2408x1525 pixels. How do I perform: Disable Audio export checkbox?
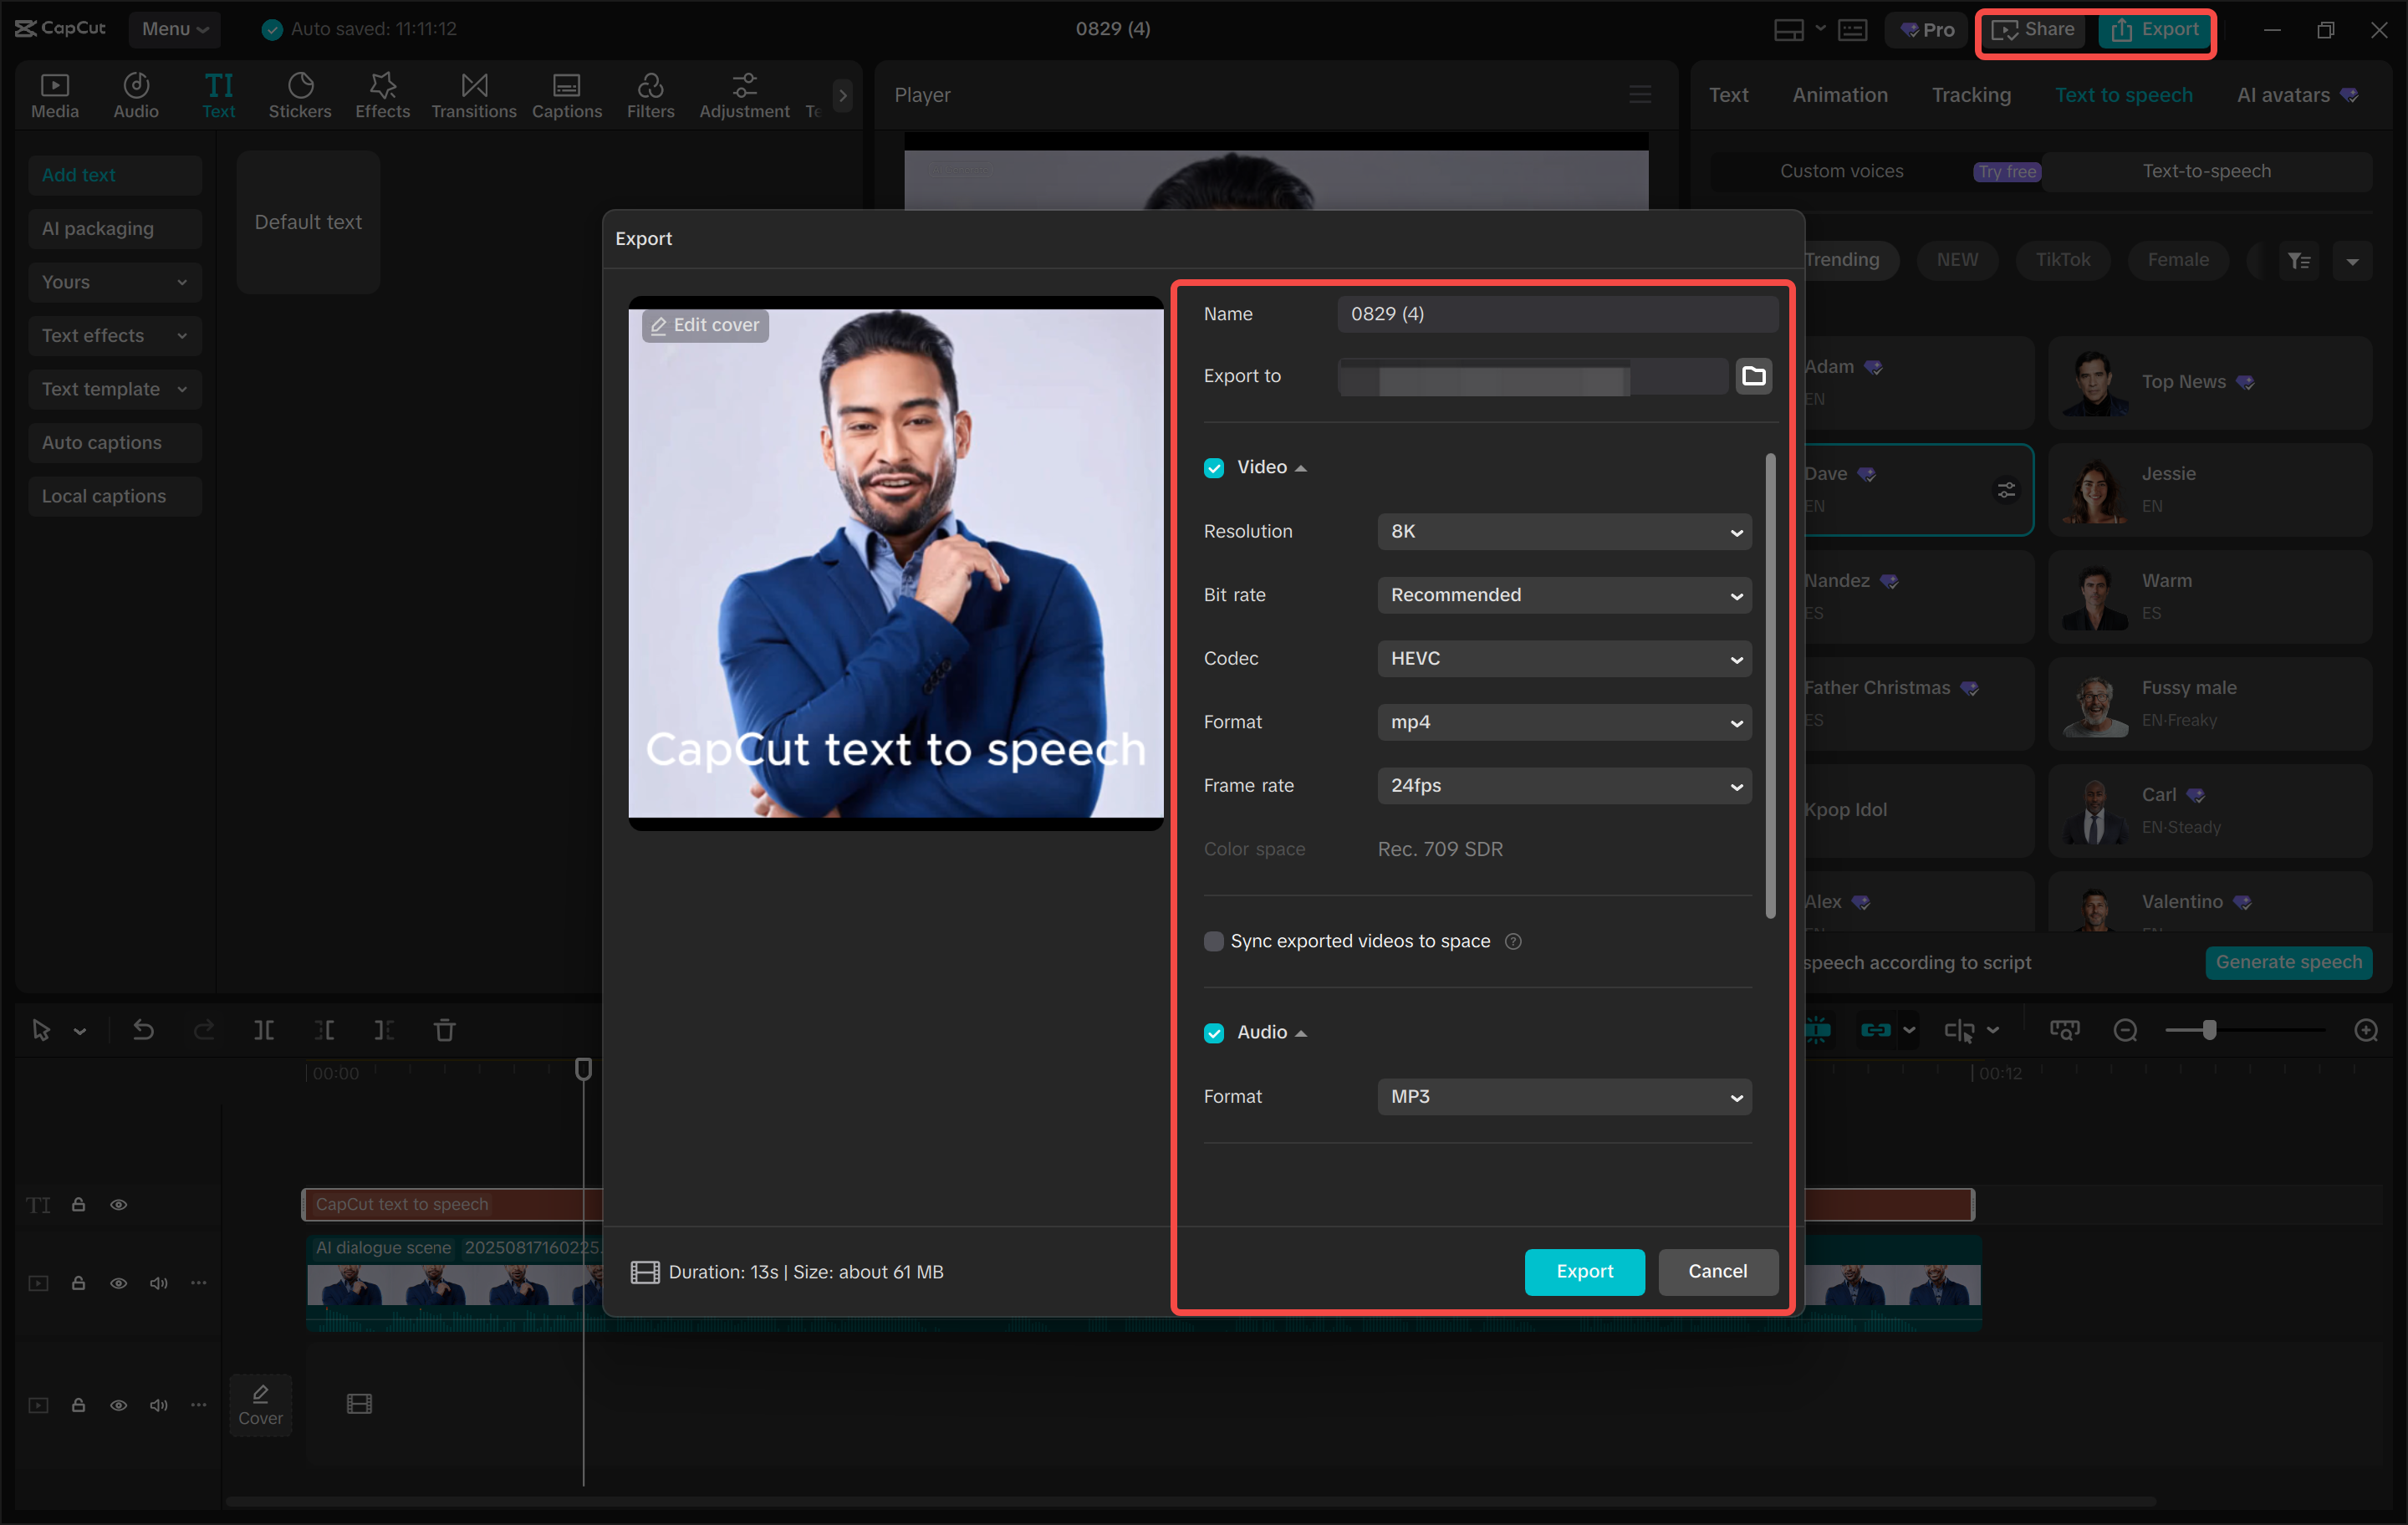click(x=1213, y=1032)
